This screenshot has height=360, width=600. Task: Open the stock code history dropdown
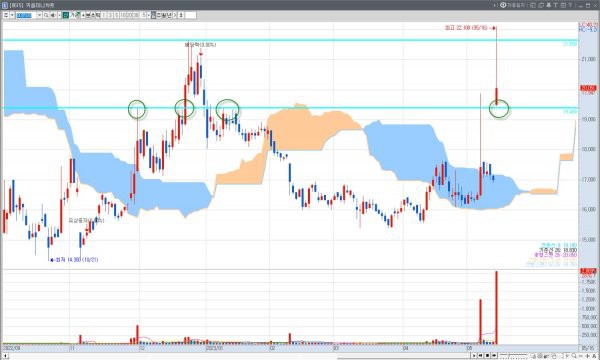click(x=39, y=15)
